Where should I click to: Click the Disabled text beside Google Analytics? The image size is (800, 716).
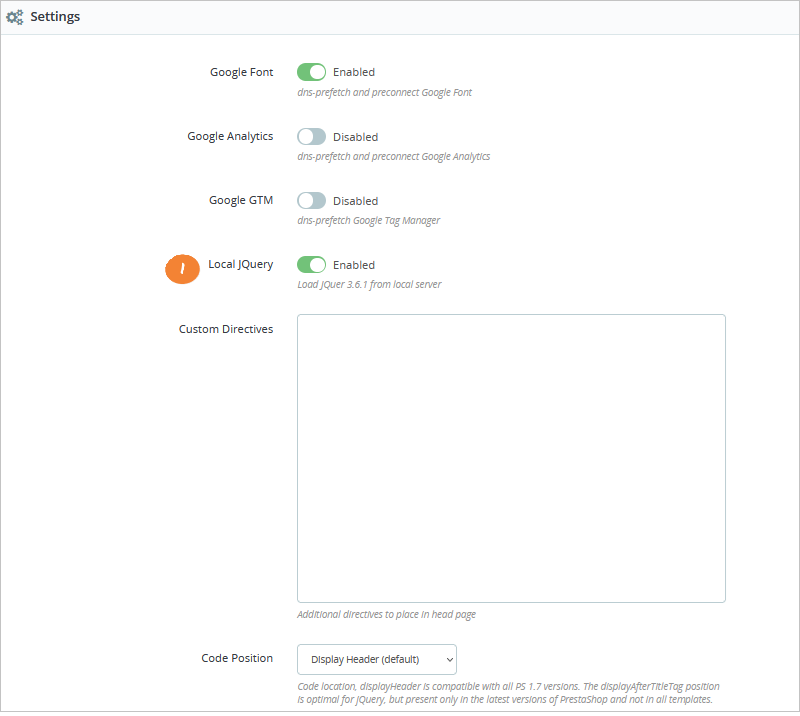(x=355, y=137)
